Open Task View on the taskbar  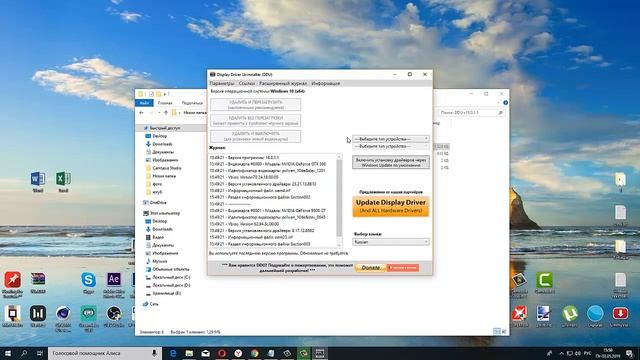click(x=40, y=353)
